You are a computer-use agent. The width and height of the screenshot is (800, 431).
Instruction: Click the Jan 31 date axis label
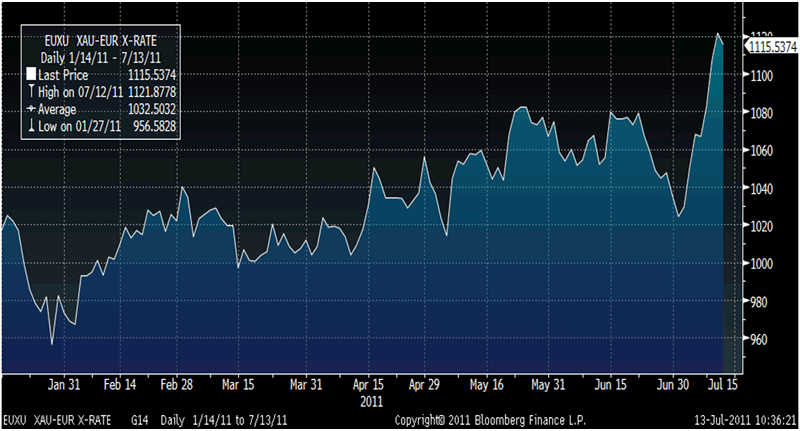[x=63, y=384]
